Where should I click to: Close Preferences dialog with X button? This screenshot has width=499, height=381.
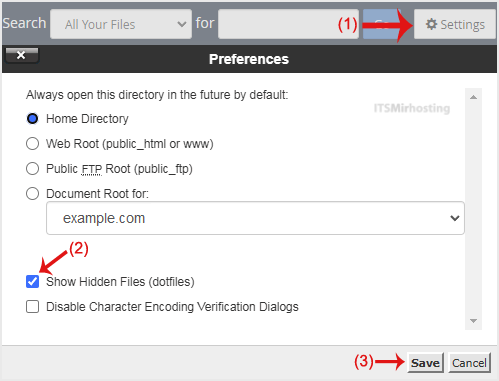pos(22,55)
